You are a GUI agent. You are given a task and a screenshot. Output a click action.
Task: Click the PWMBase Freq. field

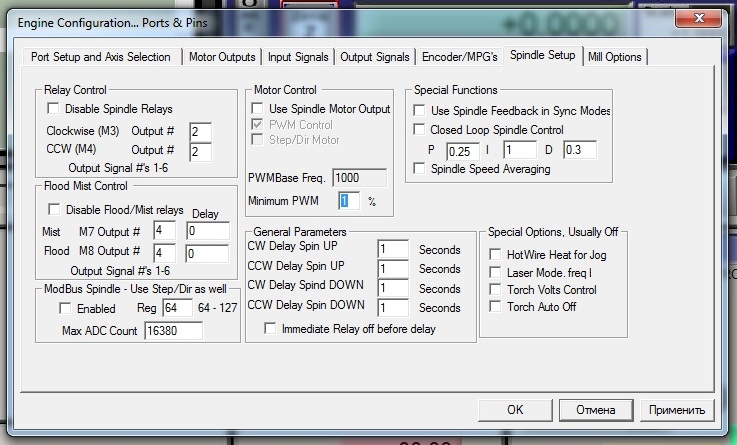360,178
